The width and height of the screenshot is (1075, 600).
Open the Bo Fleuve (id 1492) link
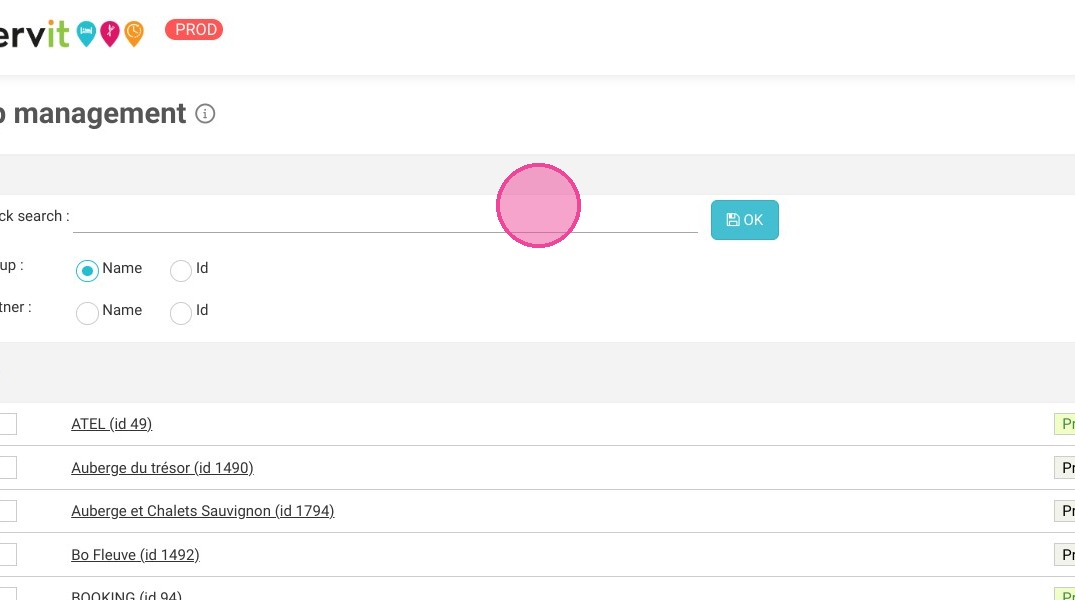click(x=135, y=555)
